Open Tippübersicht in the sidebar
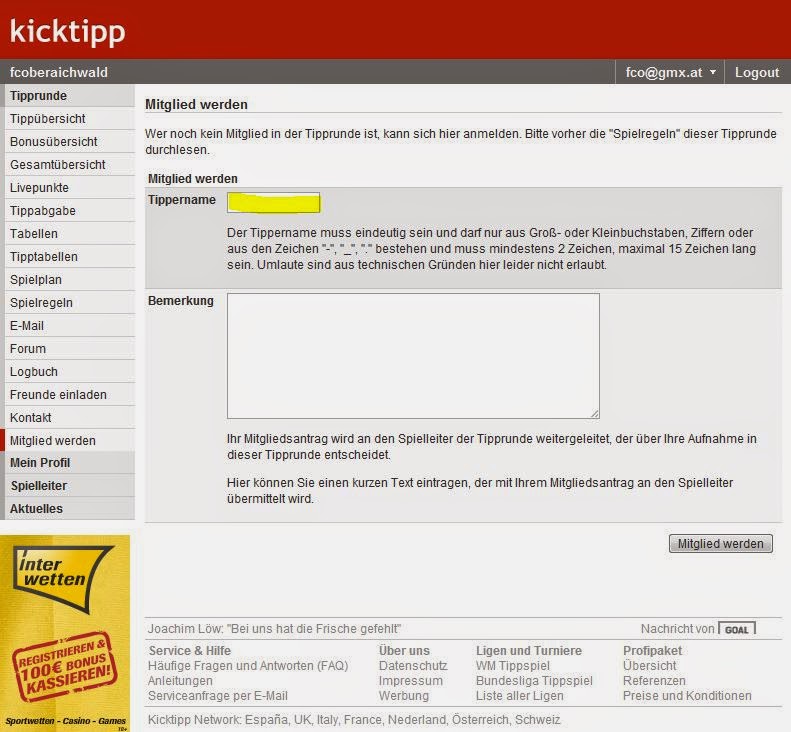This screenshot has height=732, width=791. 70,119
